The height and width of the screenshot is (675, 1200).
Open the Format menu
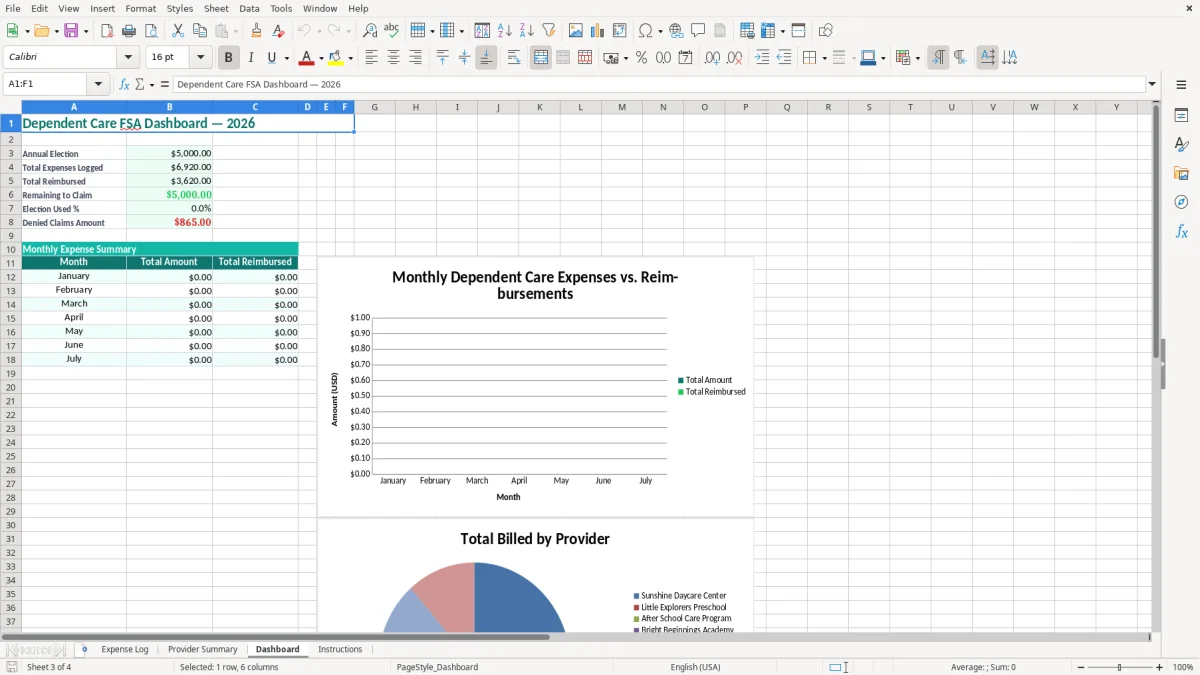coord(141,8)
